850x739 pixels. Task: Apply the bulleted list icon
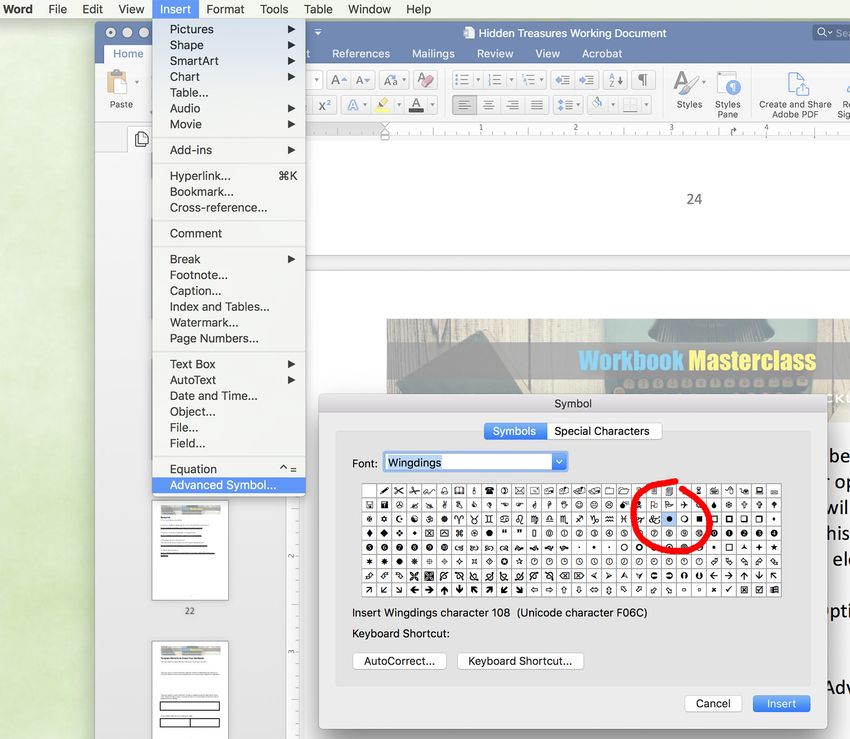tap(462, 80)
